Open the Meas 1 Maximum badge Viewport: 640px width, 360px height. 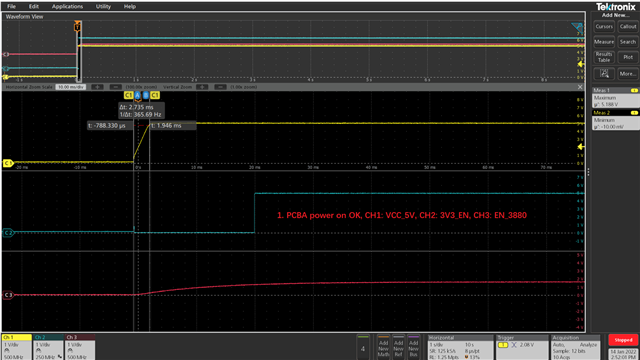[x=616, y=98]
